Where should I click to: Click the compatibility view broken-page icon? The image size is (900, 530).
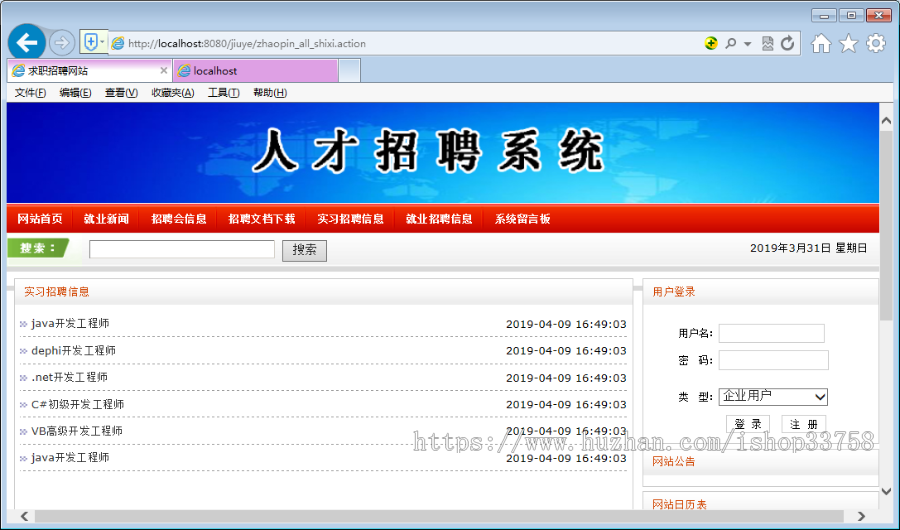pos(767,43)
